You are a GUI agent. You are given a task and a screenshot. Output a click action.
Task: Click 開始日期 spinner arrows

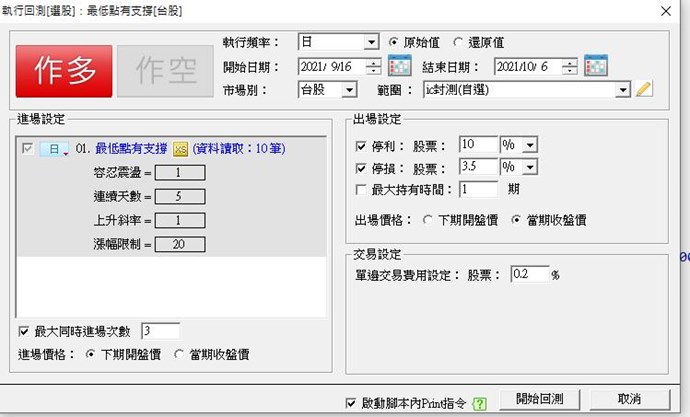[373, 66]
